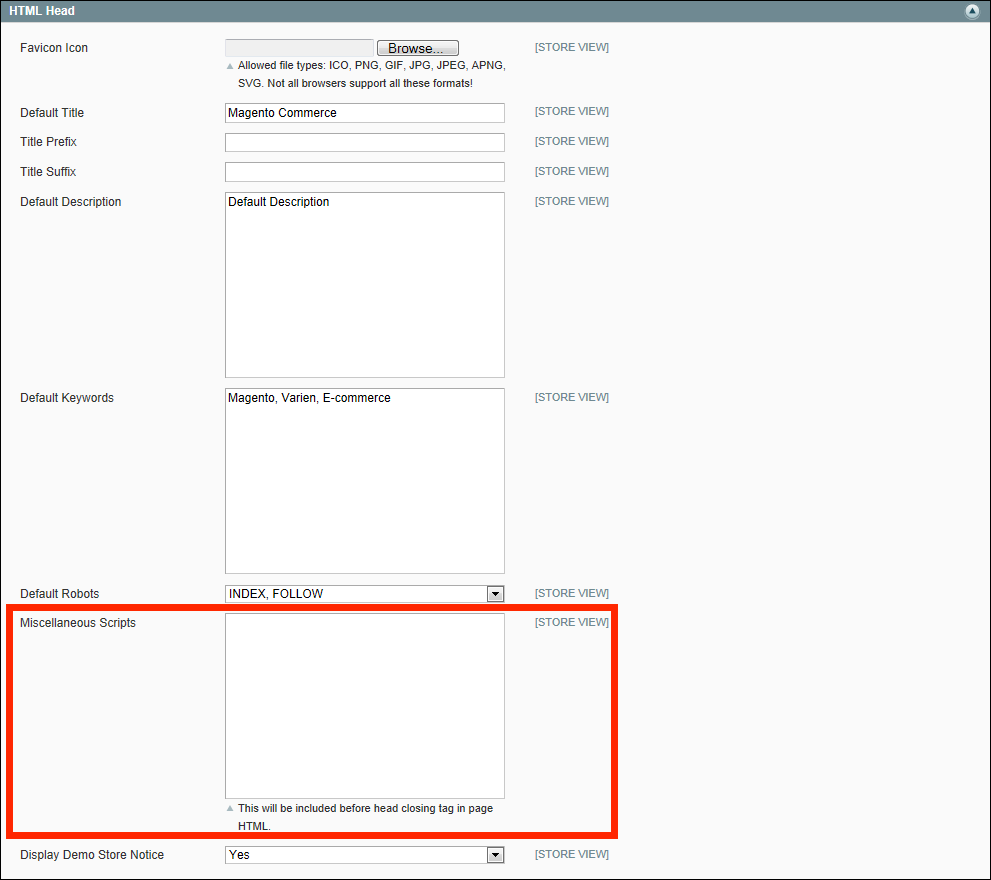This screenshot has width=991, height=880.
Task: Click the Browse button for Favicon Icon
Action: (418, 48)
